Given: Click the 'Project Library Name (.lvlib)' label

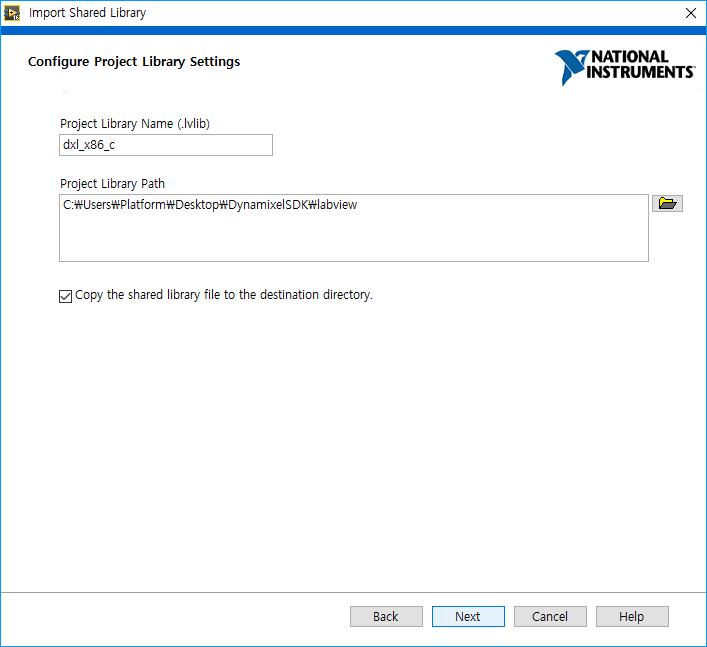Looking at the screenshot, I should (135, 124).
